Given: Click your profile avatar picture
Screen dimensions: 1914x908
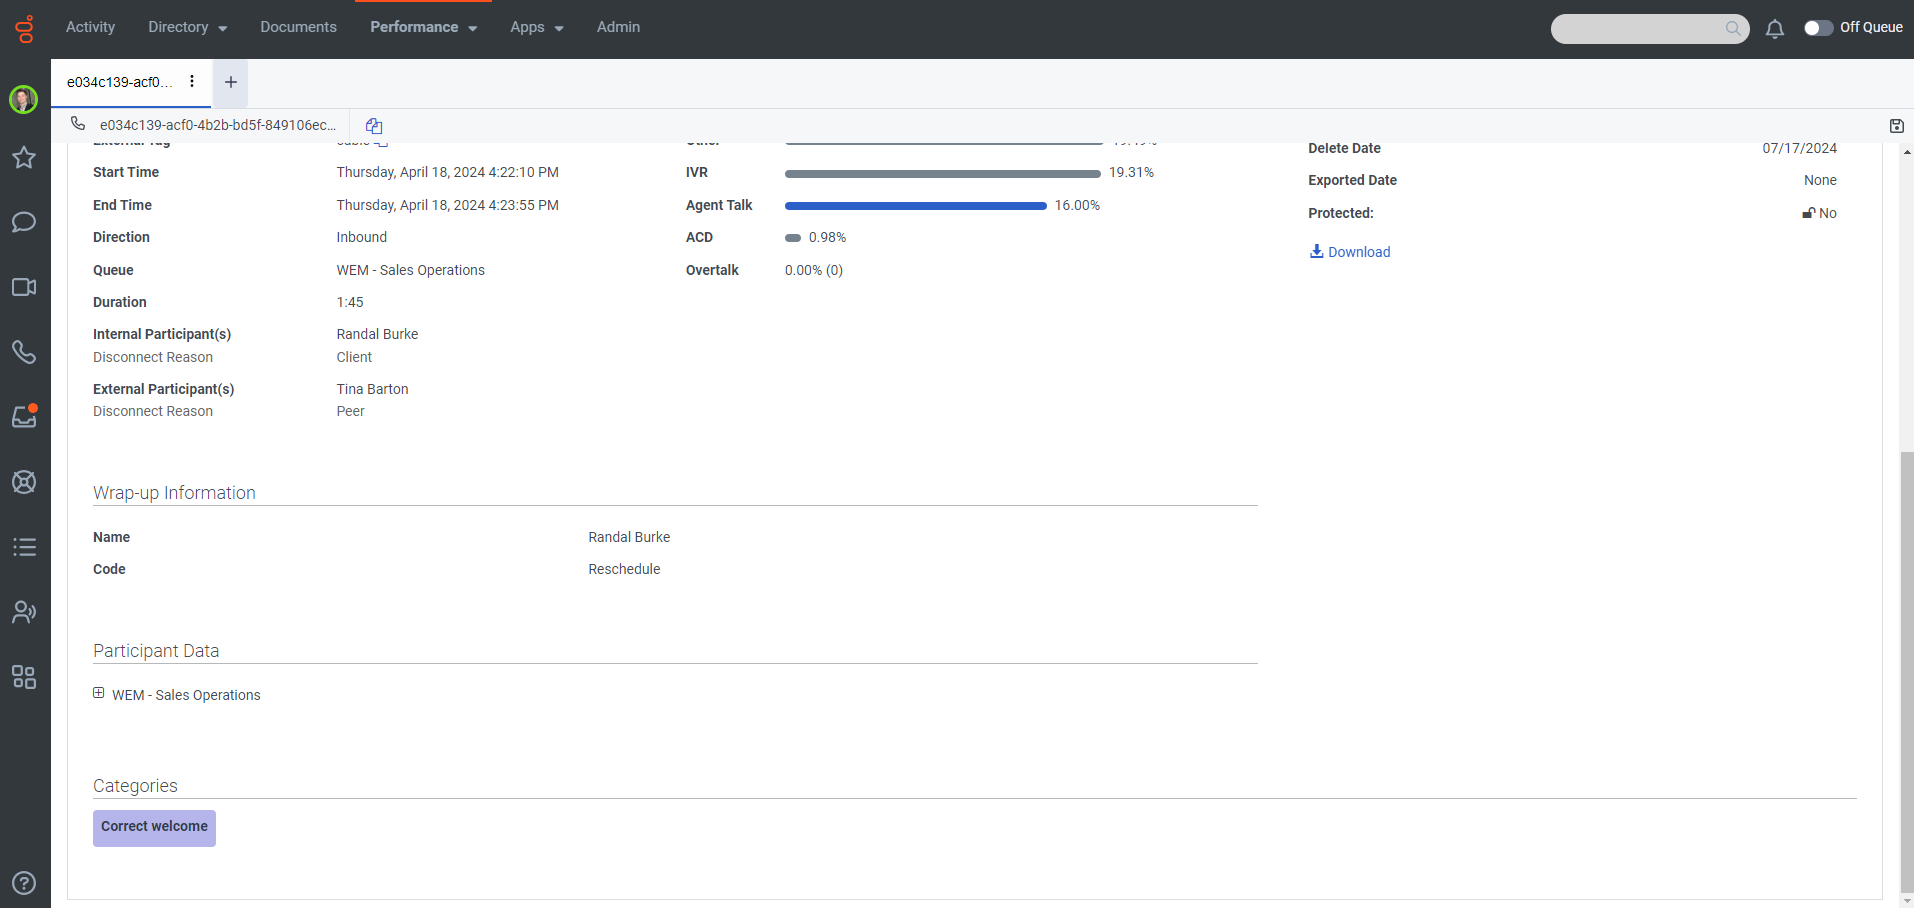Looking at the screenshot, I should tap(23, 100).
